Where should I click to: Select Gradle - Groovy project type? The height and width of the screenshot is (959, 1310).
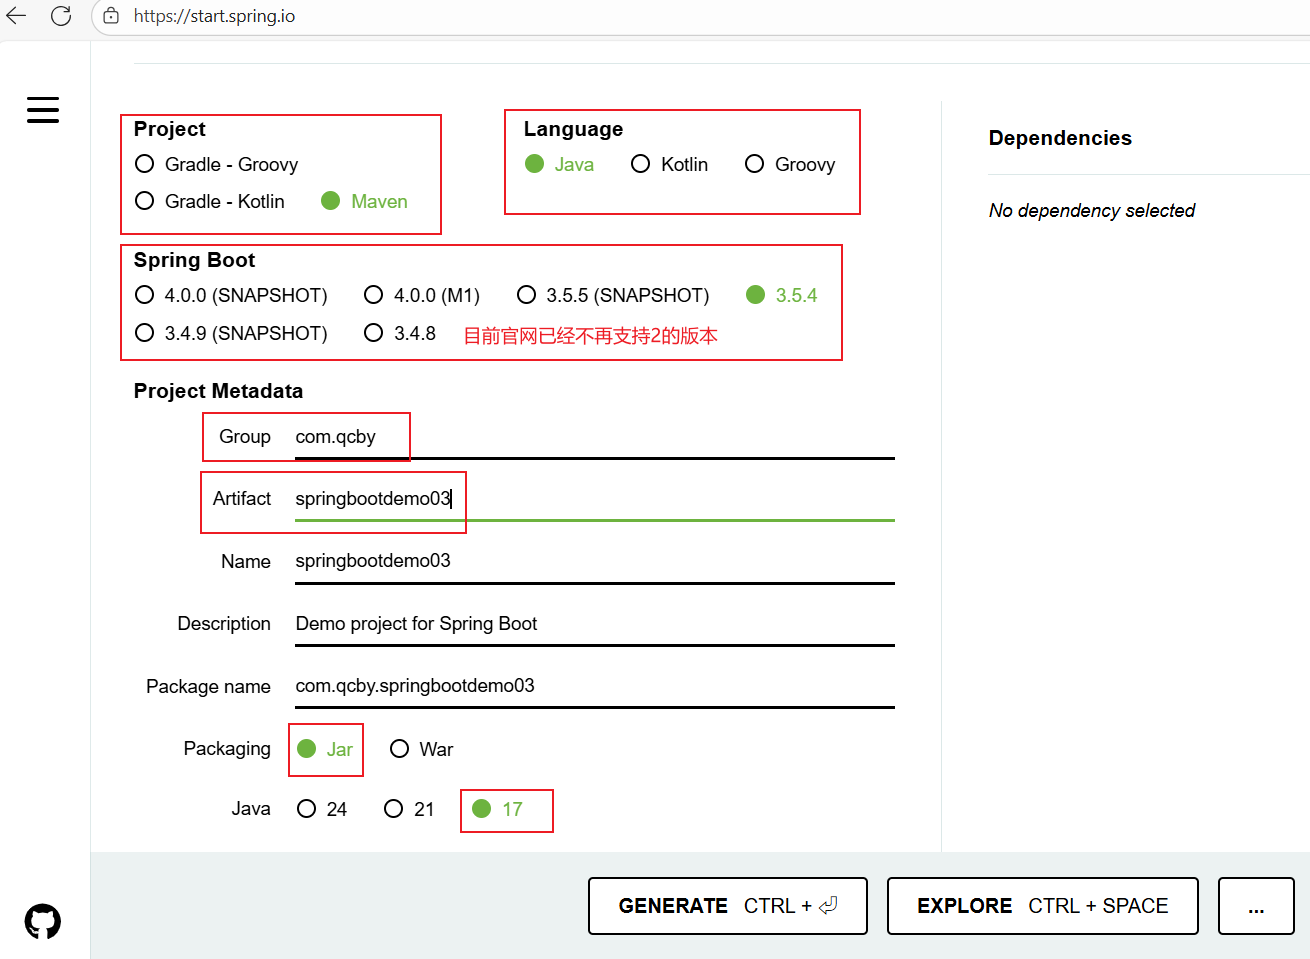(x=216, y=164)
